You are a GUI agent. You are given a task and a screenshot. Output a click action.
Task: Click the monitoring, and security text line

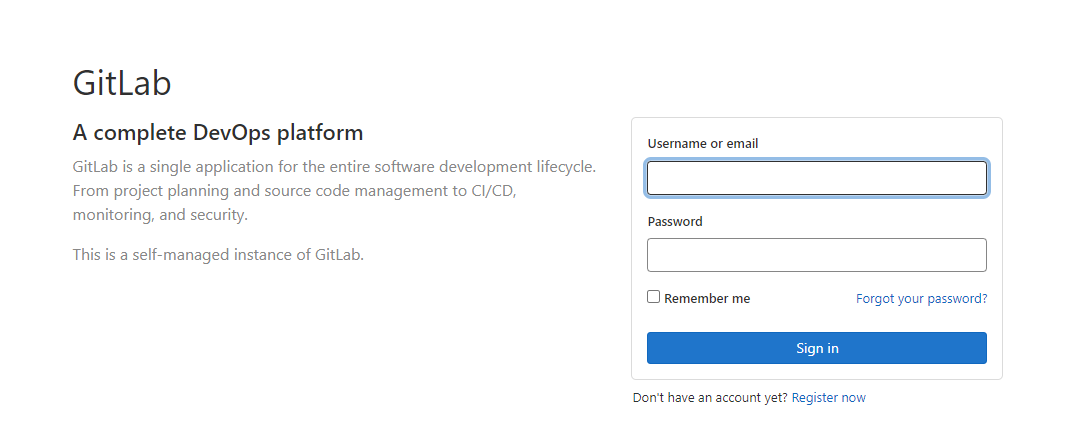click(160, 215)
